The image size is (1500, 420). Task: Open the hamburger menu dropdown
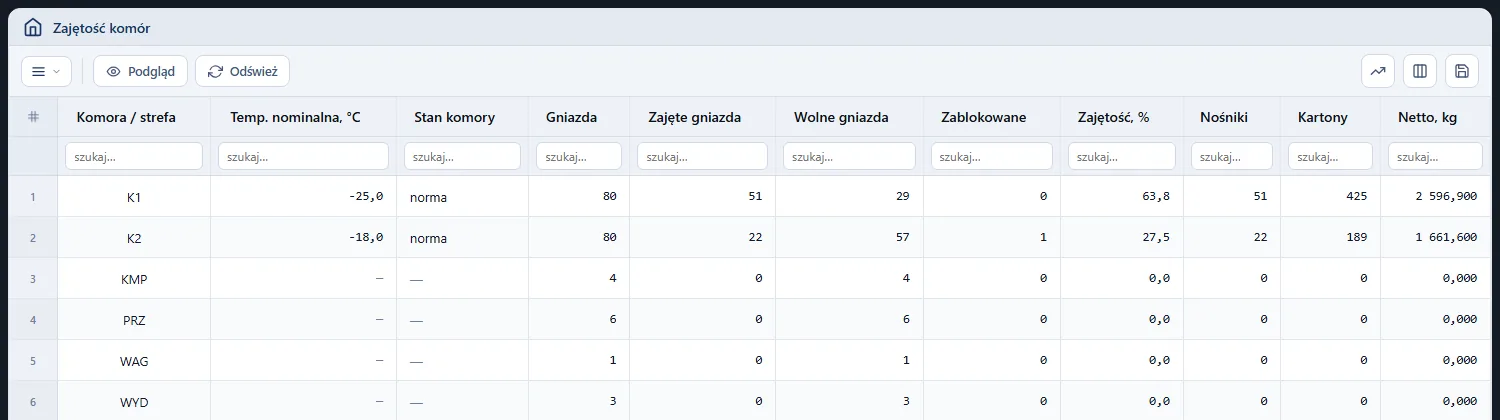[x=46, y=71]
